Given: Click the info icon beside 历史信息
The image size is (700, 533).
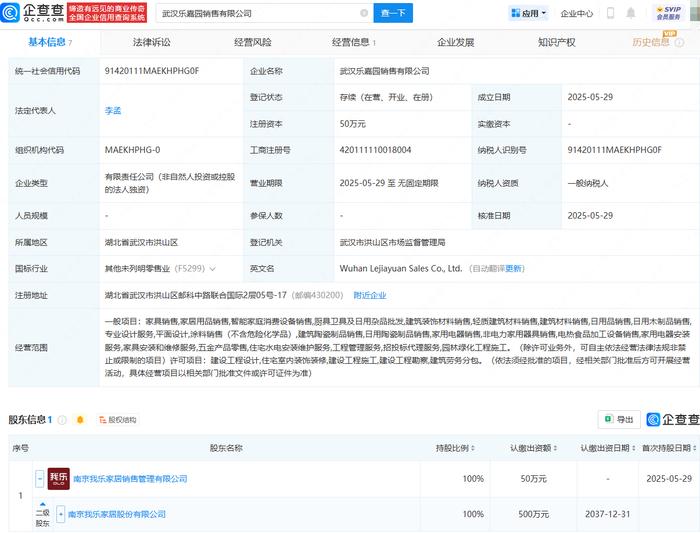Looking at the screenshot, I should click(x=679, y=42).
